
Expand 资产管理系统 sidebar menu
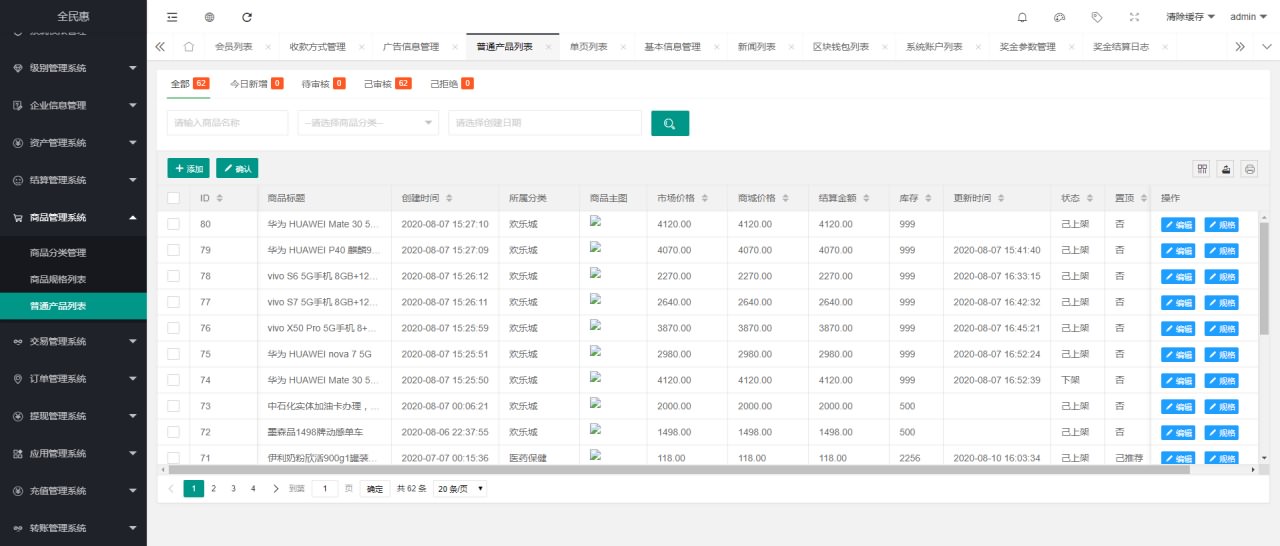73,143
